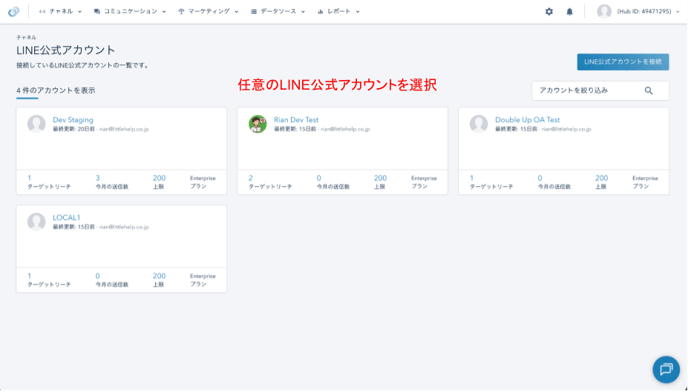
Task: Focus the アカウントを絞り込み filter field
Action: (600, 91)
